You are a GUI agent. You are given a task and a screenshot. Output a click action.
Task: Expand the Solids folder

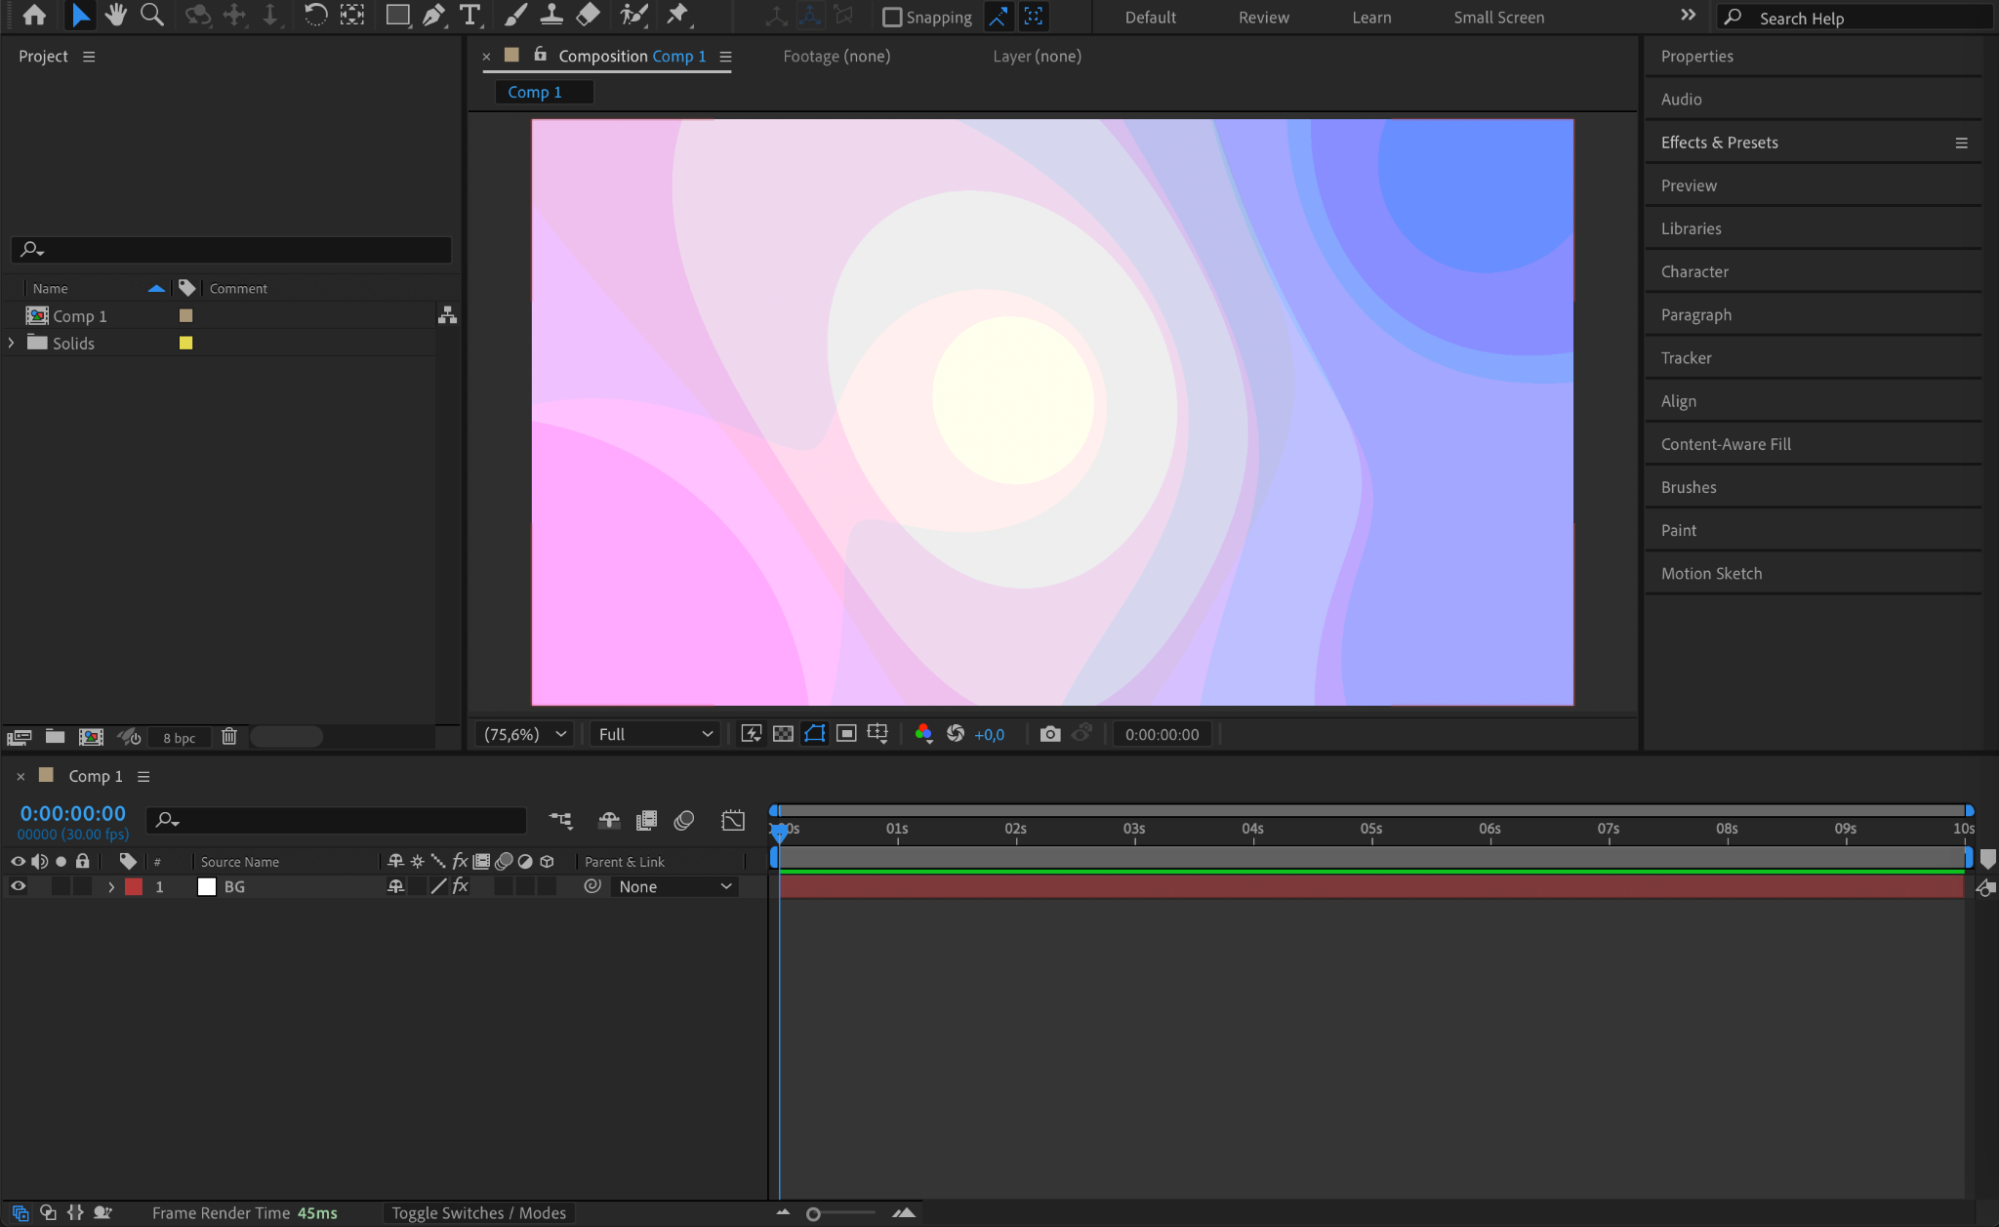(12, 343)
